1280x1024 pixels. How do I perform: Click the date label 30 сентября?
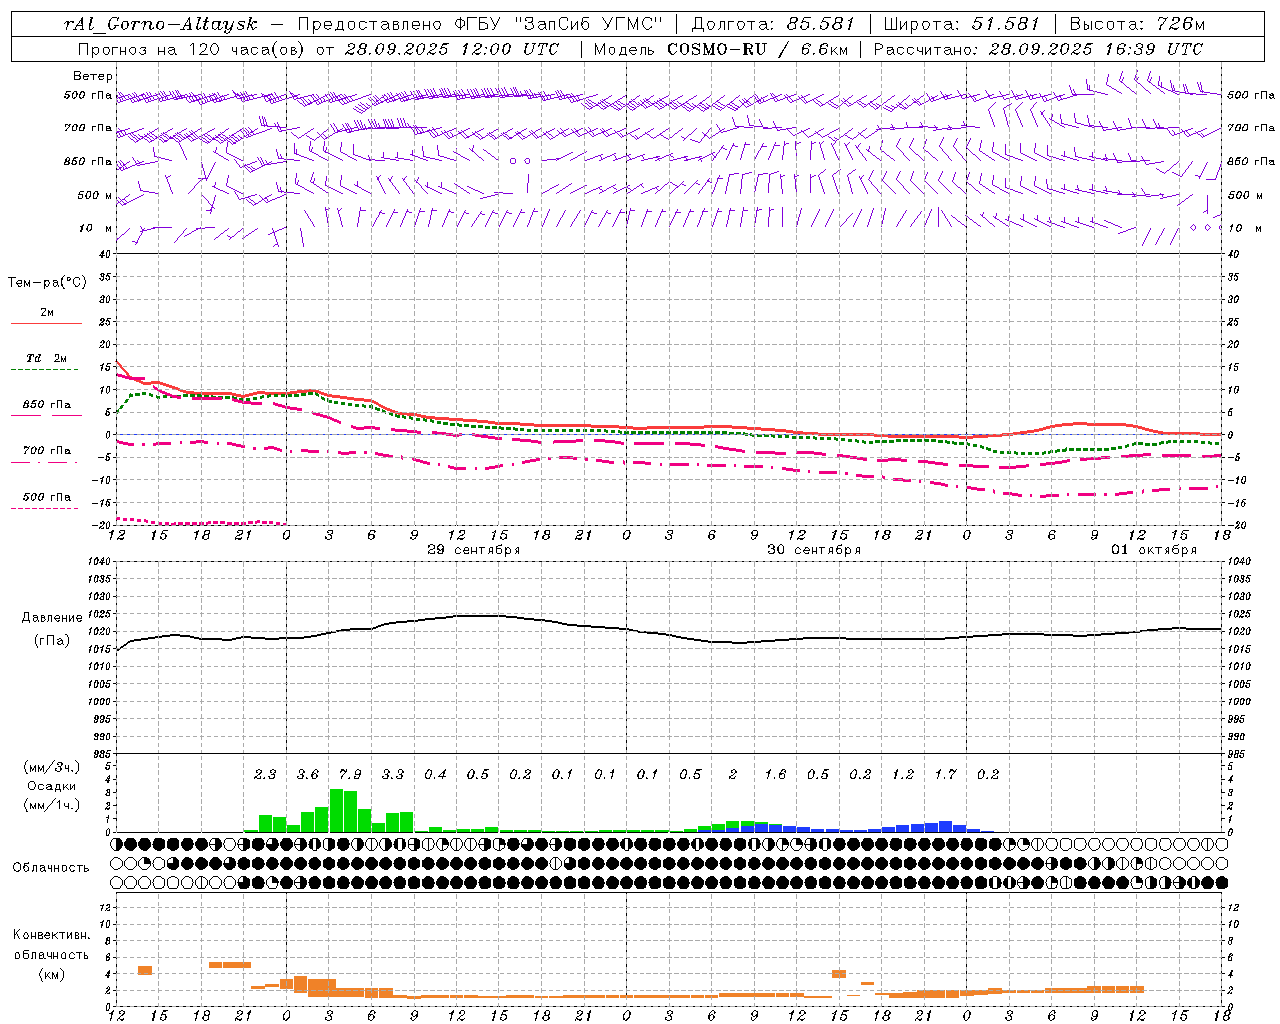[814, 550]
